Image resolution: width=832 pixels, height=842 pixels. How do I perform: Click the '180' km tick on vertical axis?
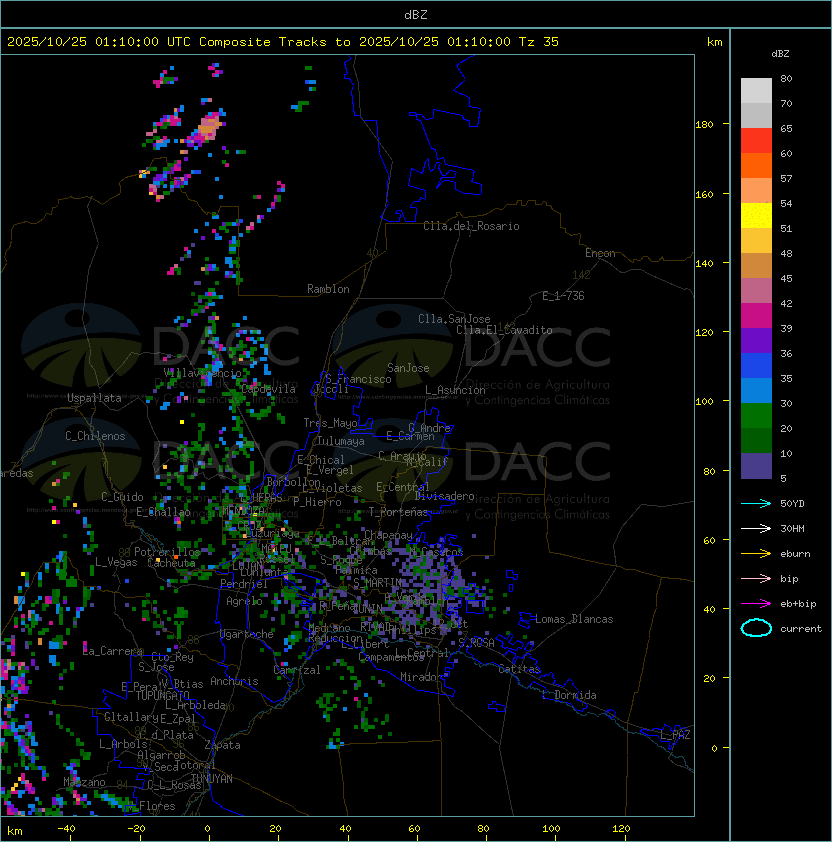point(704,125)
